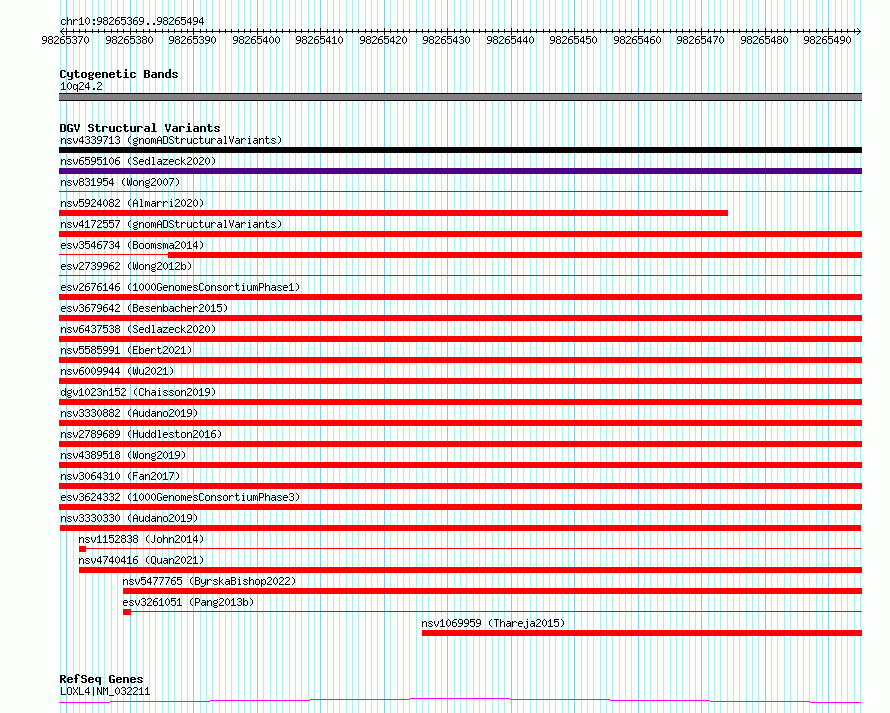The width and height of the screenshot is (890, 713).
Task: Select nsv1152838 (John2014) label
Action: [x=141, y=539]
